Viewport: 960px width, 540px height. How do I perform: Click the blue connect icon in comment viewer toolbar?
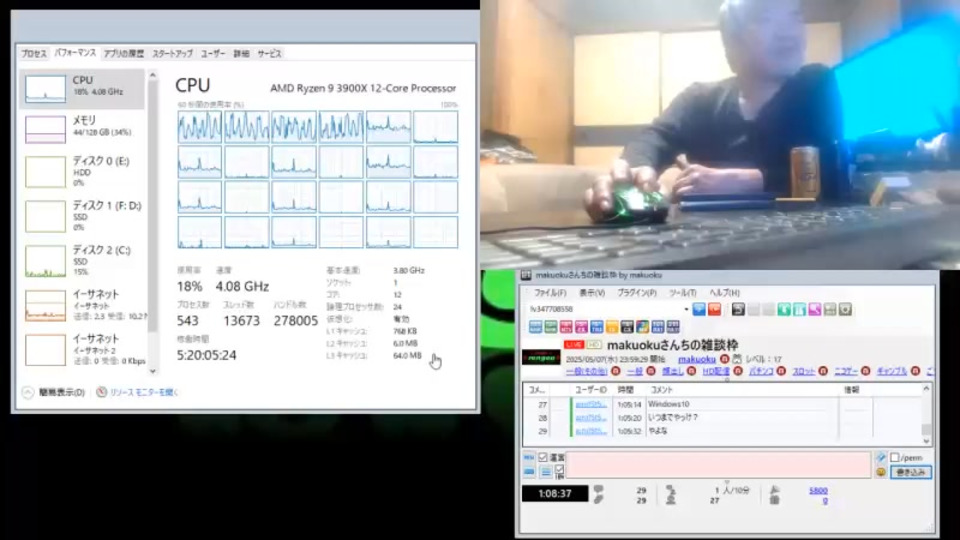click(x=699, y=309)
